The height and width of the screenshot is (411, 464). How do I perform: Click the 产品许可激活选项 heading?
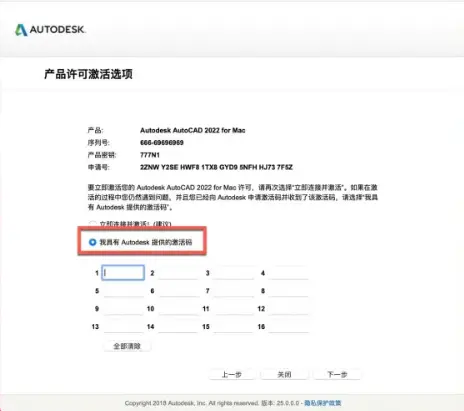click(x=88, y=74)
